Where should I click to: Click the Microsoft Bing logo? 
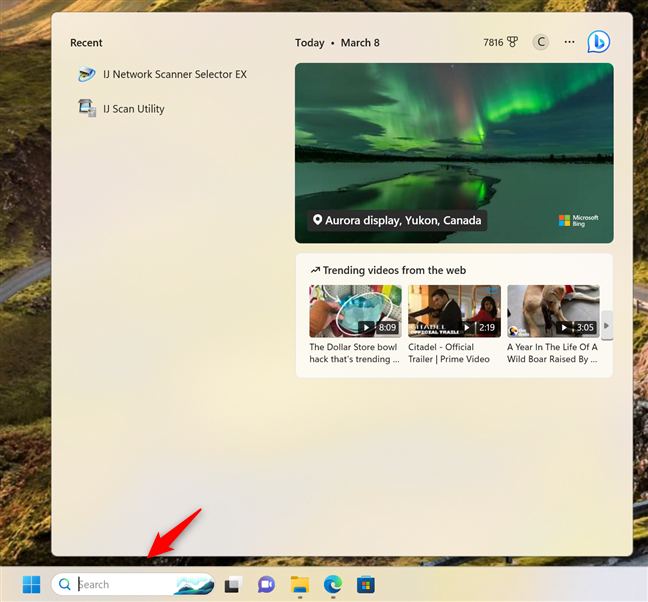tap(578, 221)
